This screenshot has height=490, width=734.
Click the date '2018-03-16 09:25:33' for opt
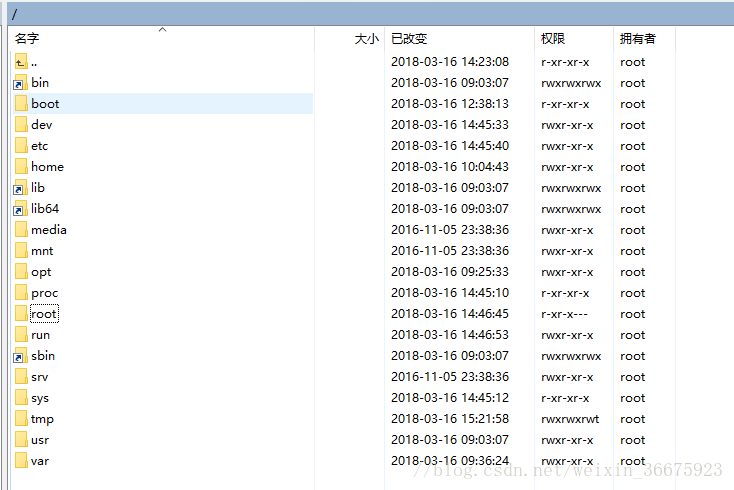[x=450, y=272]
